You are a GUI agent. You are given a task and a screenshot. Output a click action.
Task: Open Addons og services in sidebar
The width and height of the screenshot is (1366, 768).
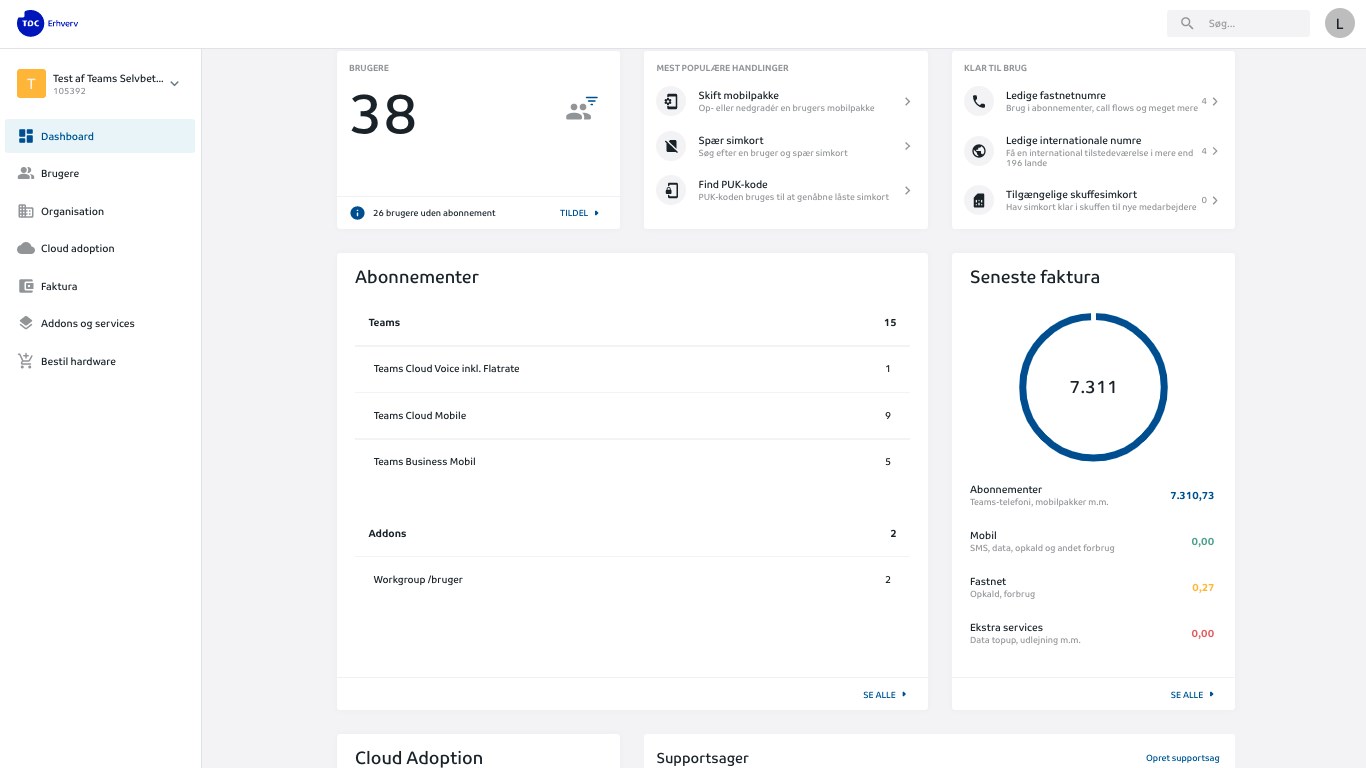coord(100,323)
